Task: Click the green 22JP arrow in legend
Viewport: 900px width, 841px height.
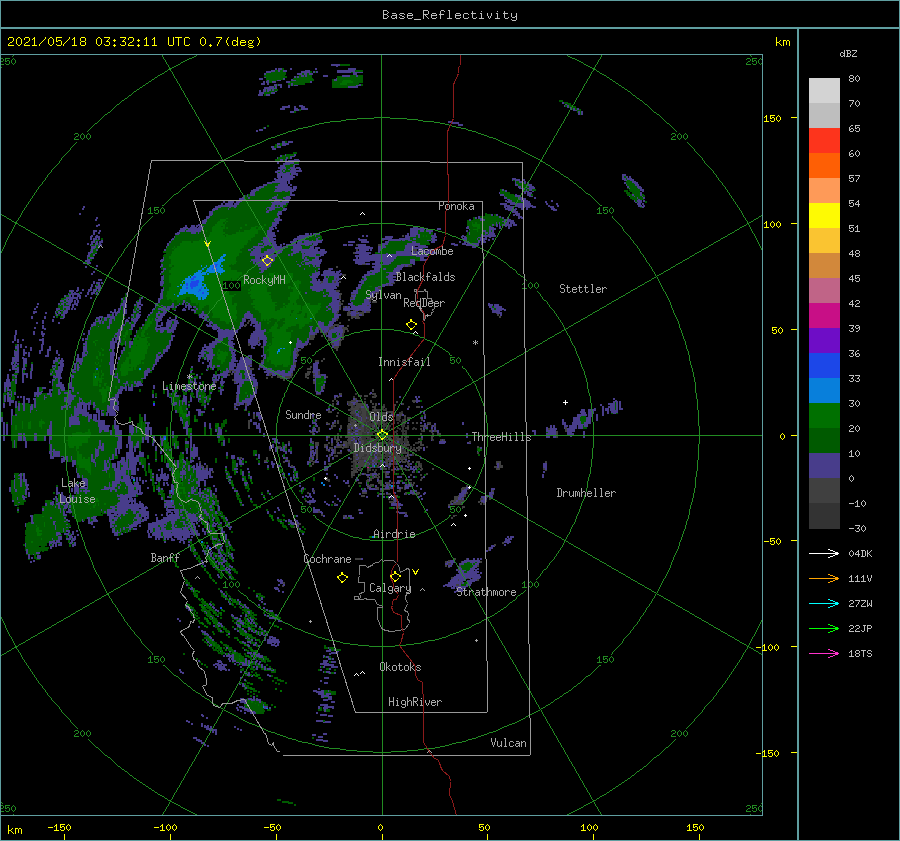Action: pos(824,629)
